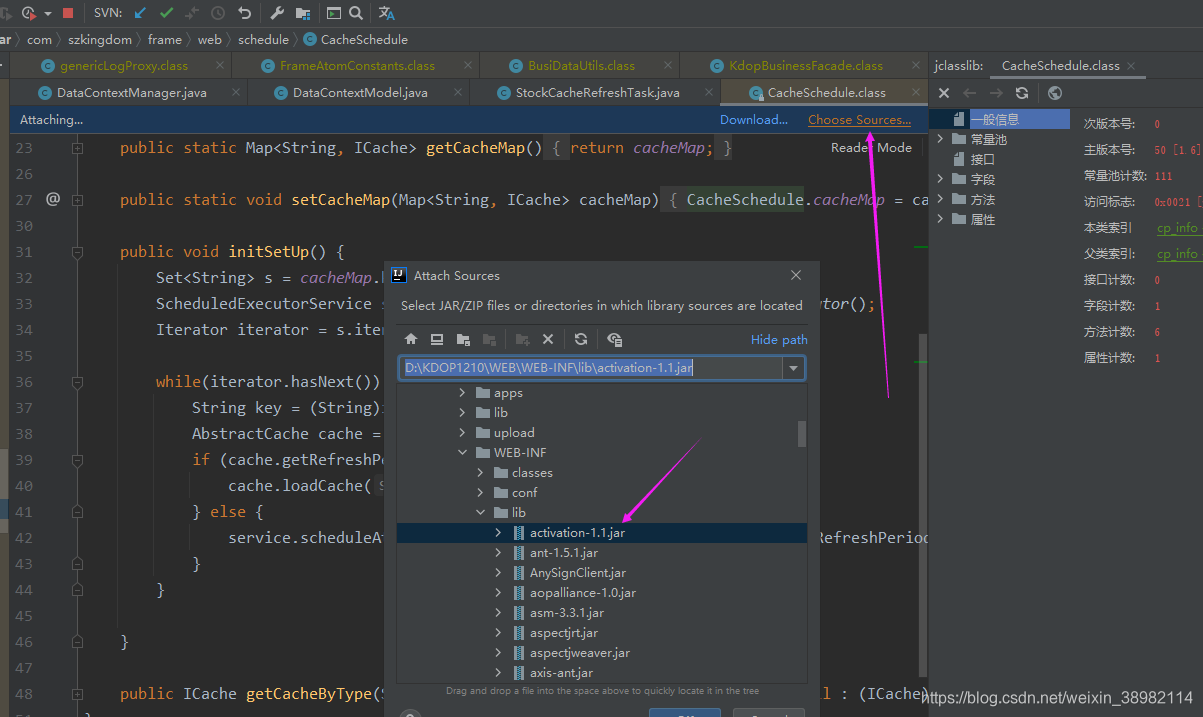Click the jclasslib globe web icon
Viewport: 1203px width, 717px height.
tap(1054, 93)
